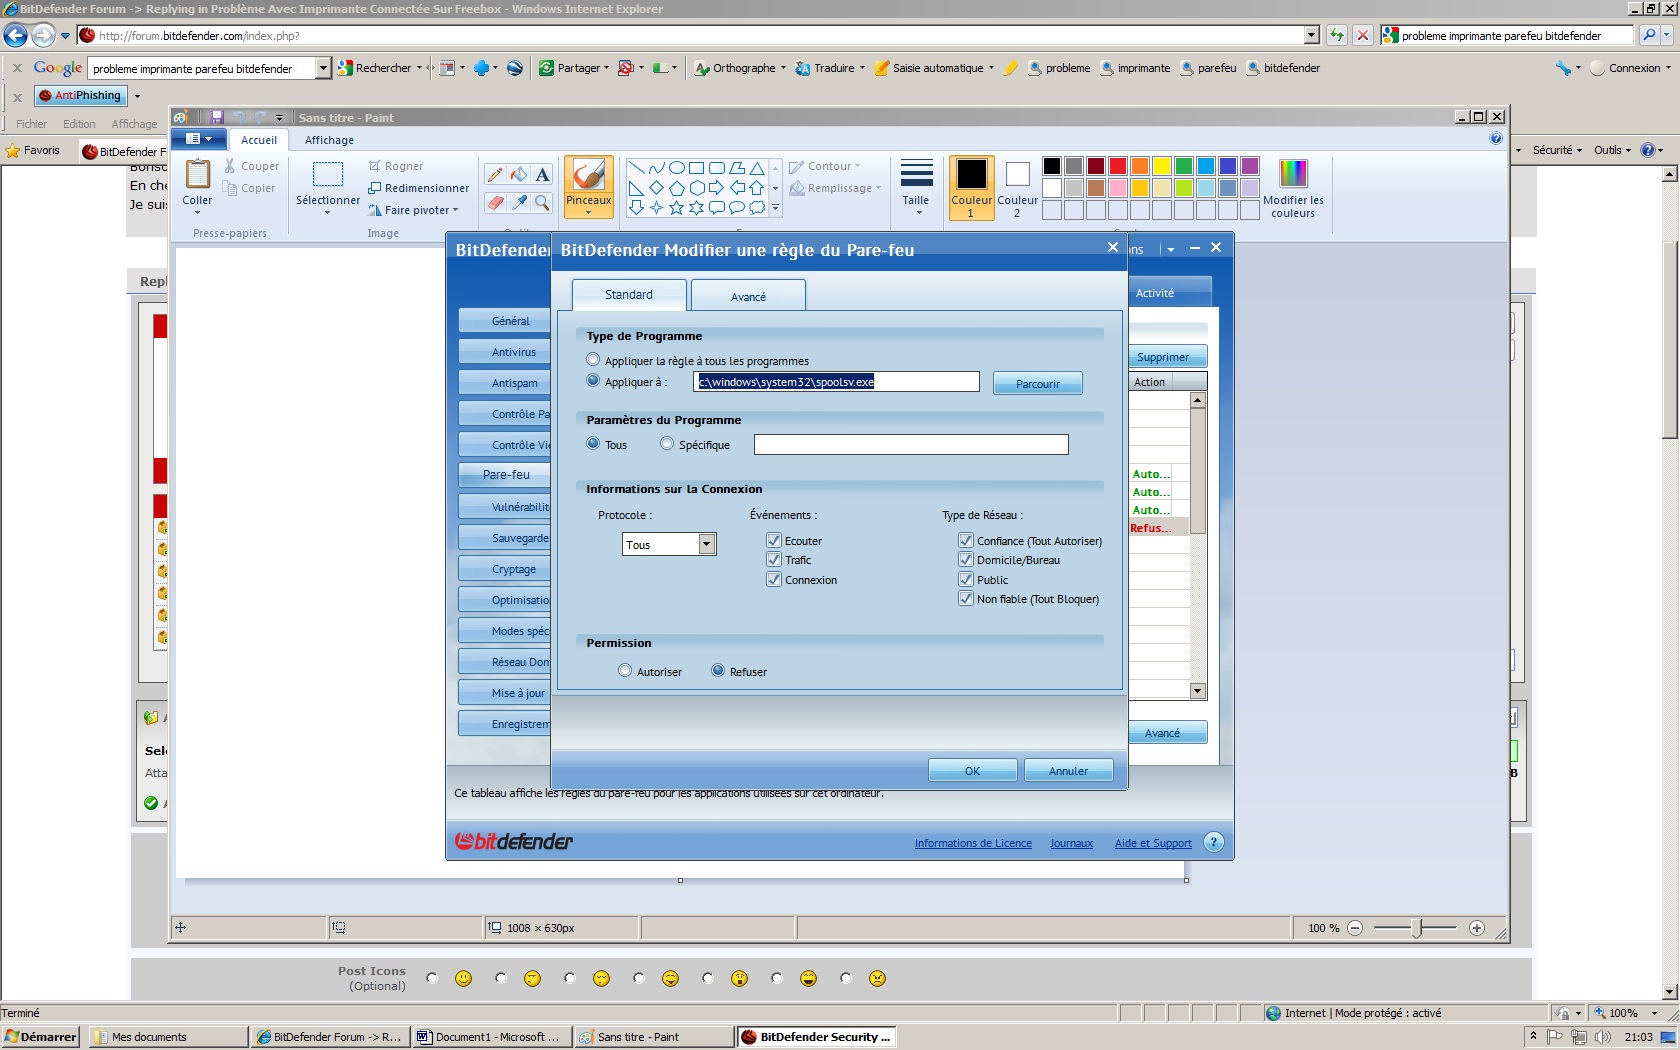Pick the yellow color swatch in Paint palette

coord(1162,166)
